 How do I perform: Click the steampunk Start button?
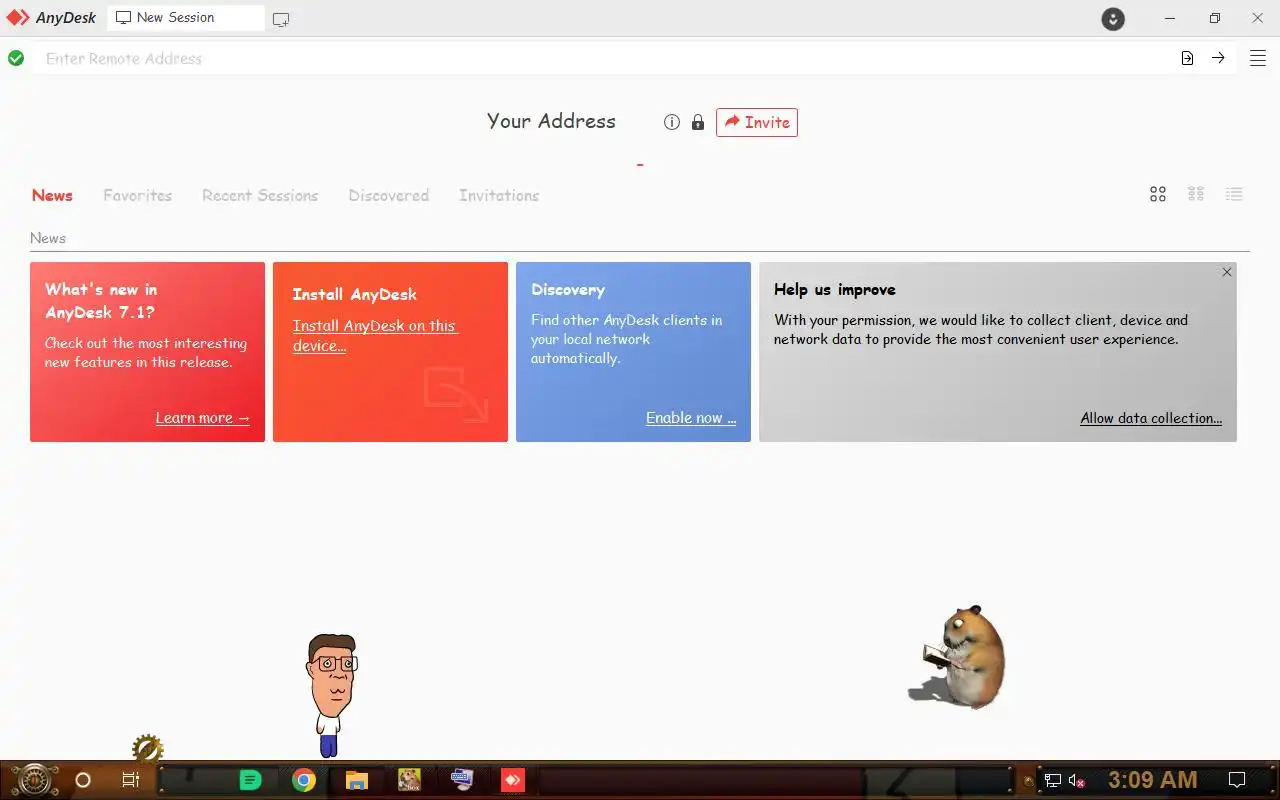pyautogui.click(x=34, y=780)
